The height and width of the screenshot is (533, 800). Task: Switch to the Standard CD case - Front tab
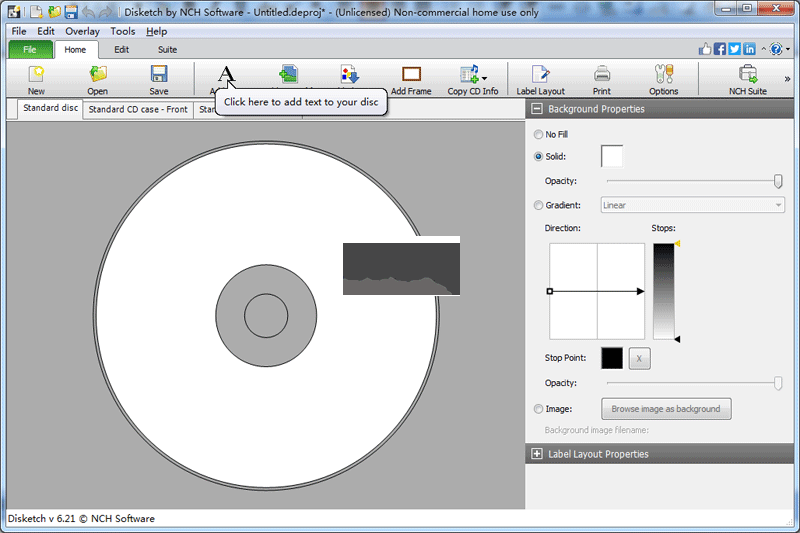click(138, 109)
